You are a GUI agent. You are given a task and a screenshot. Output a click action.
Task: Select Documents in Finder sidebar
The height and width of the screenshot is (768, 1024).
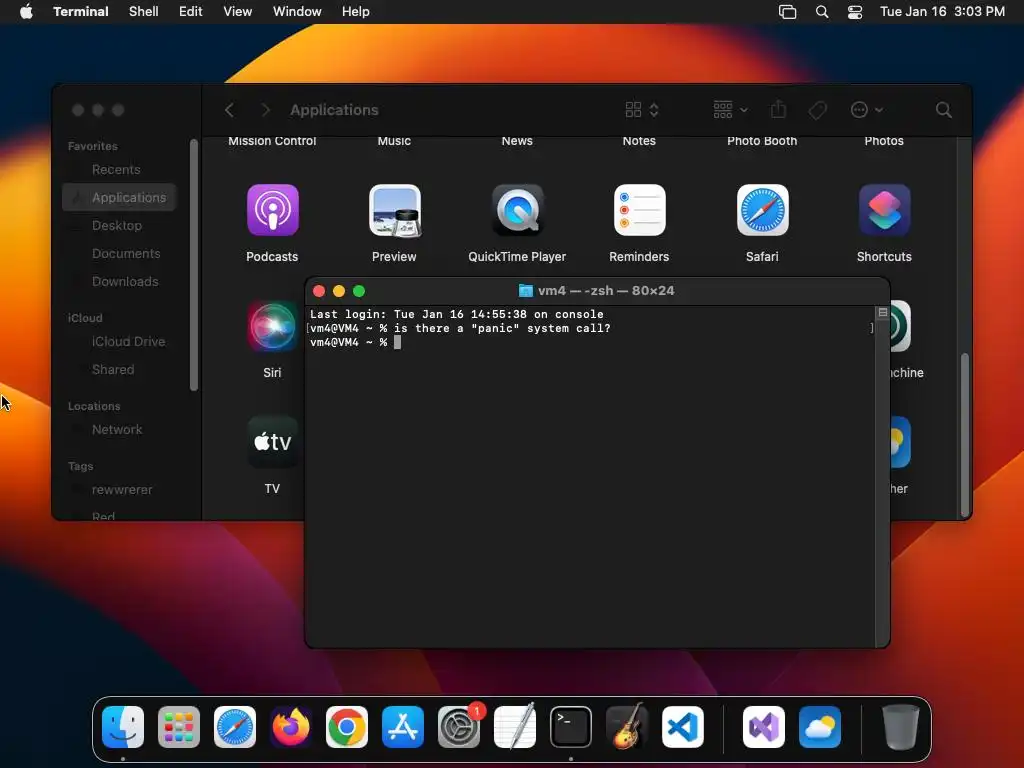(x=120, y=253)
